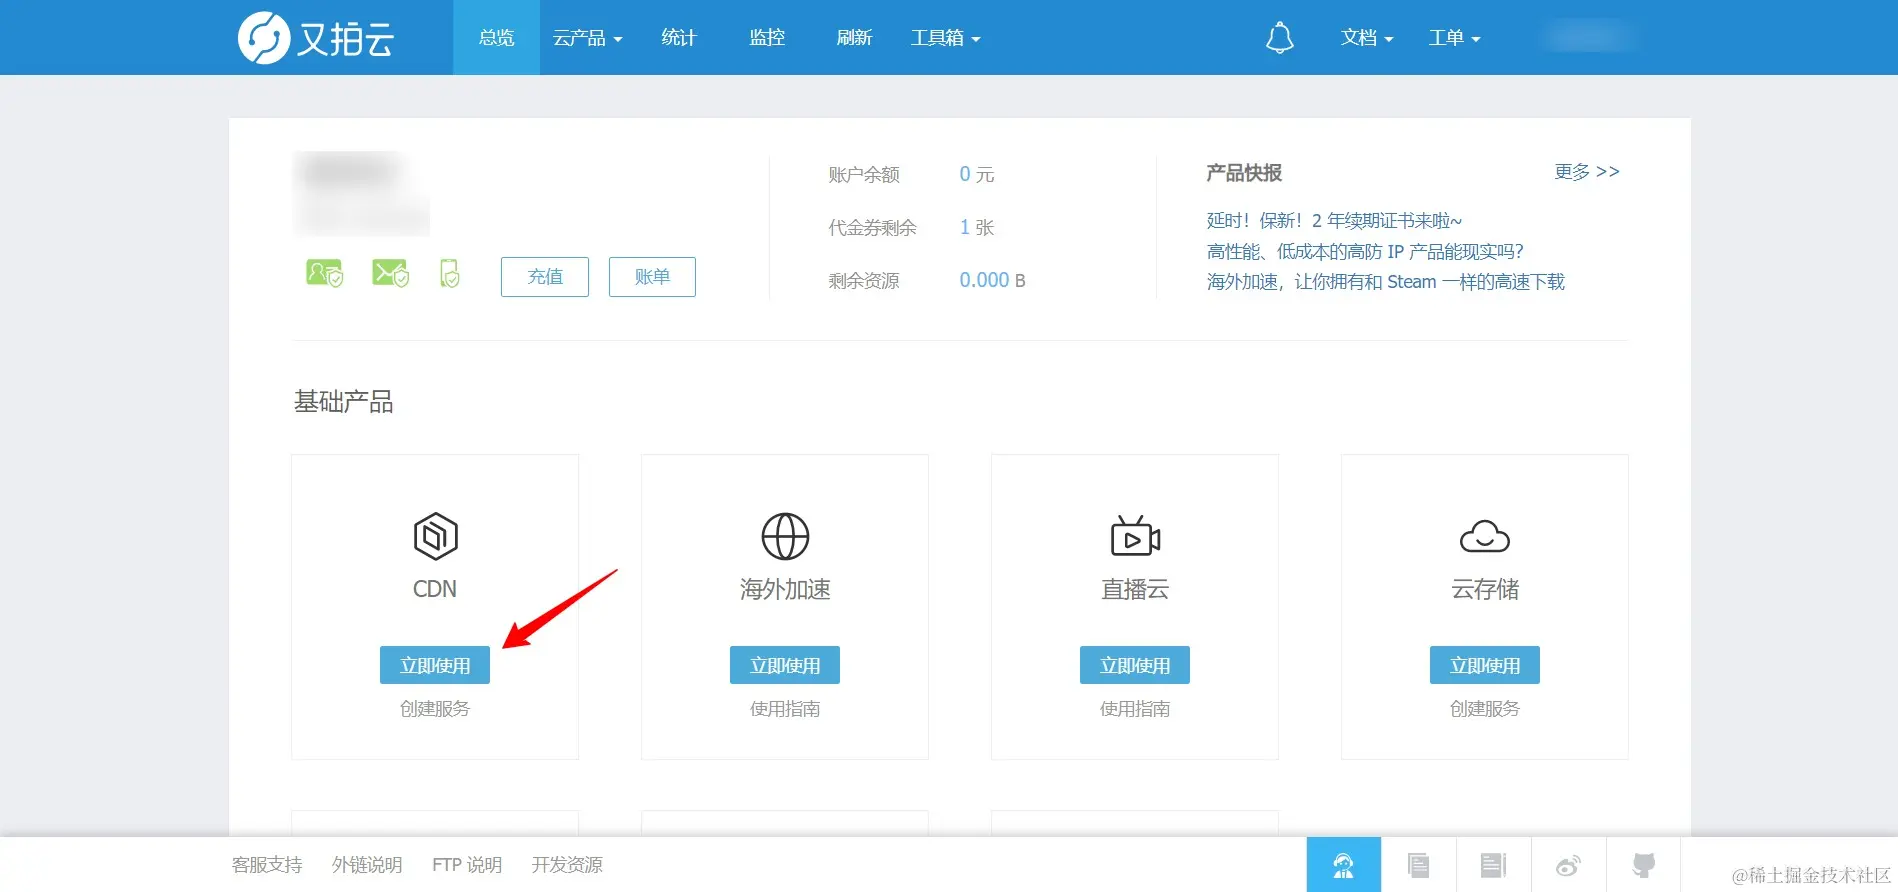Expand the 工具箱 dropdown menu

945,38
